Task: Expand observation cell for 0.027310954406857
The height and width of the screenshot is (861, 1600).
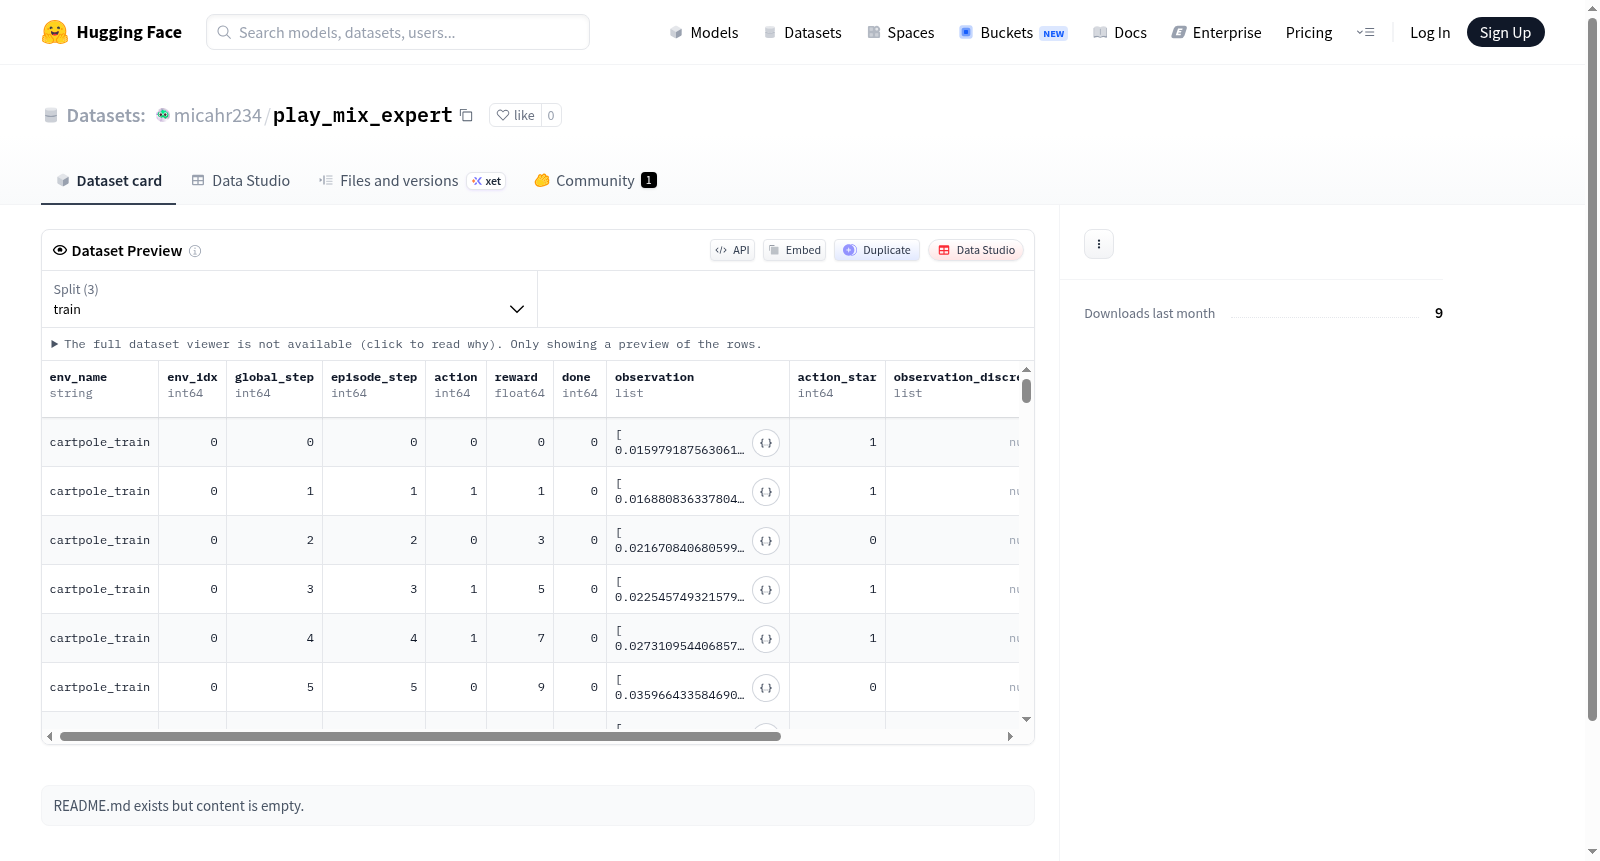Action: coord(766,639)
